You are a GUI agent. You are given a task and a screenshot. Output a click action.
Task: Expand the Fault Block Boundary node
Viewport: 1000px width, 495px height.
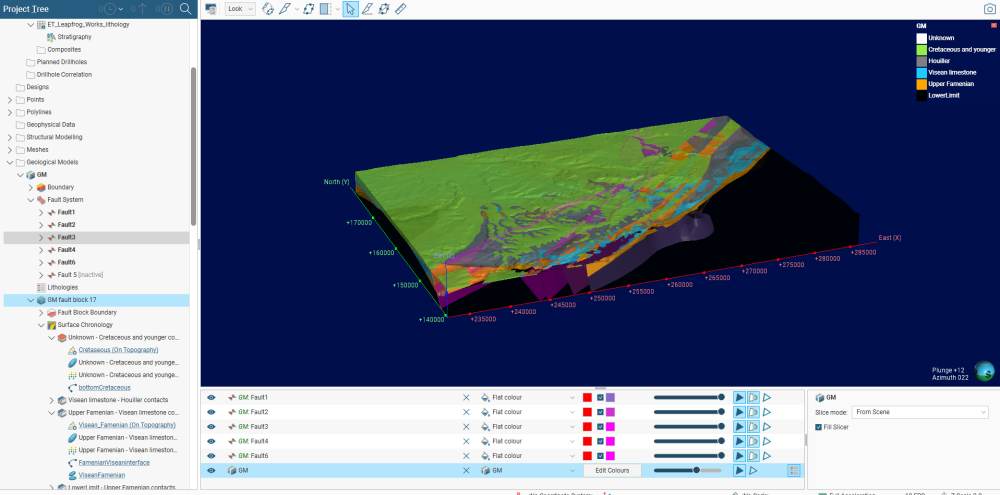(41, 313)
